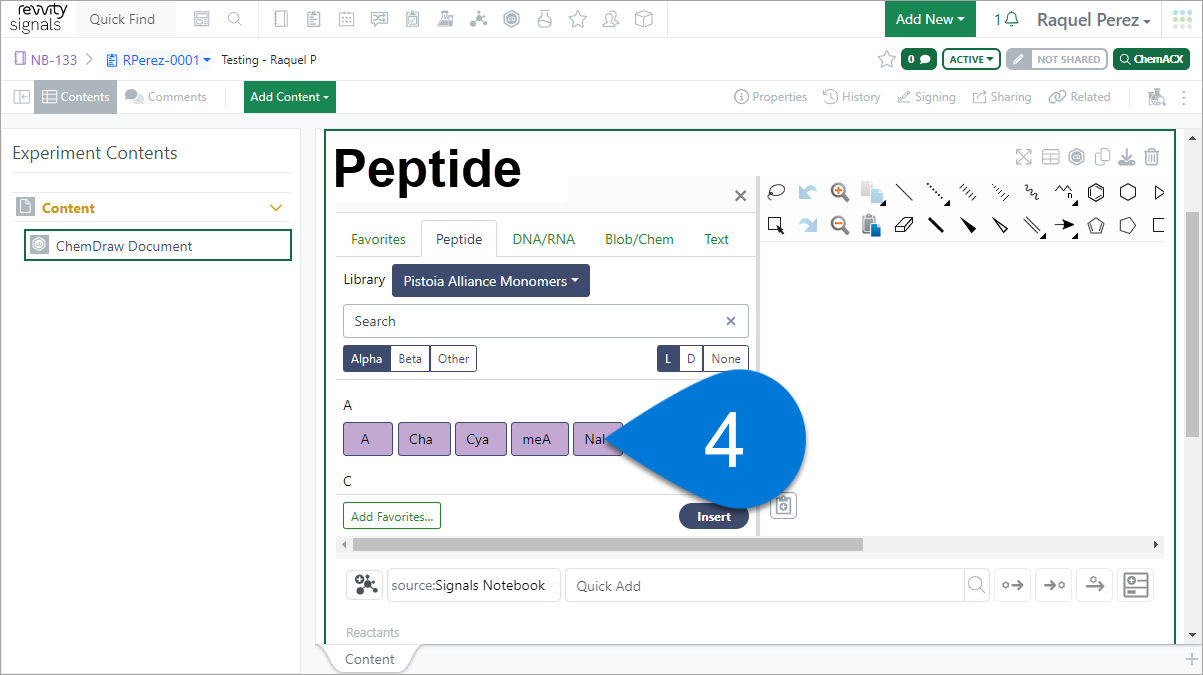Toggle the Other monomer filter
The image size is (1203, 675).
point(453,359)
